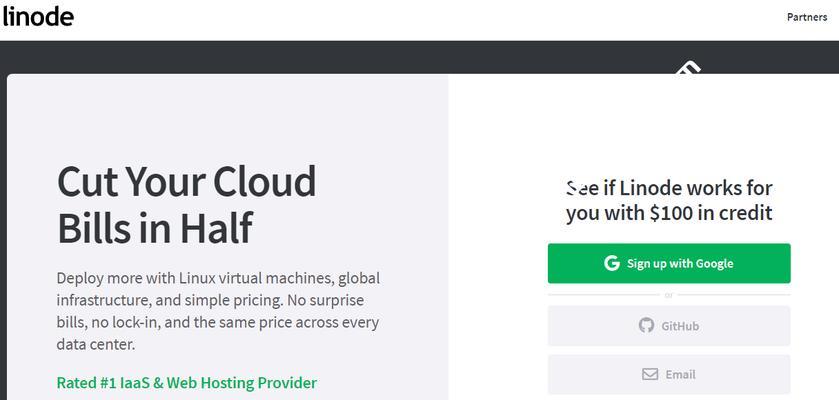The image size is (839, 400).
Task: Click the dark banner strip below header
Action: pyautogui.click(x=420, y=57)
